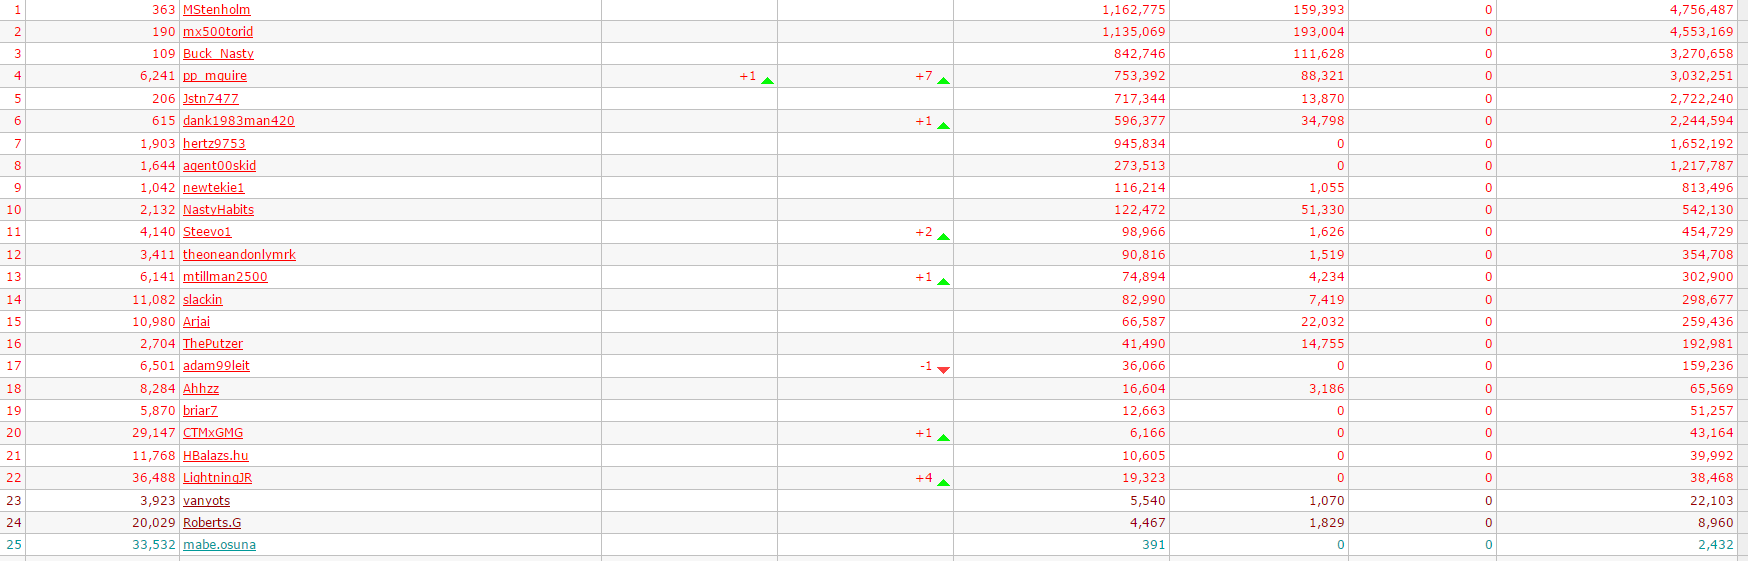Click green up arrow in CTMxGMG row
This screenshot has width=1748, height=561.
[x=943, y=437]
